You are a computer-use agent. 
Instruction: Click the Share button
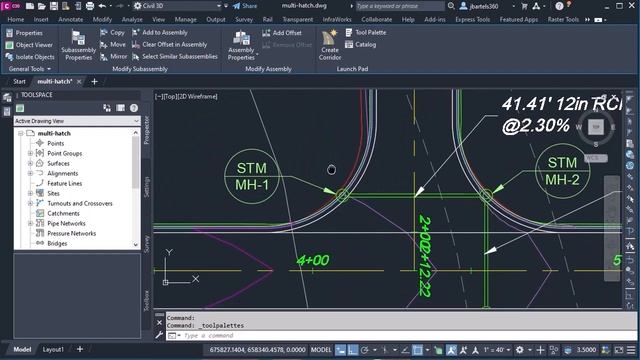[x=245, y=6]
